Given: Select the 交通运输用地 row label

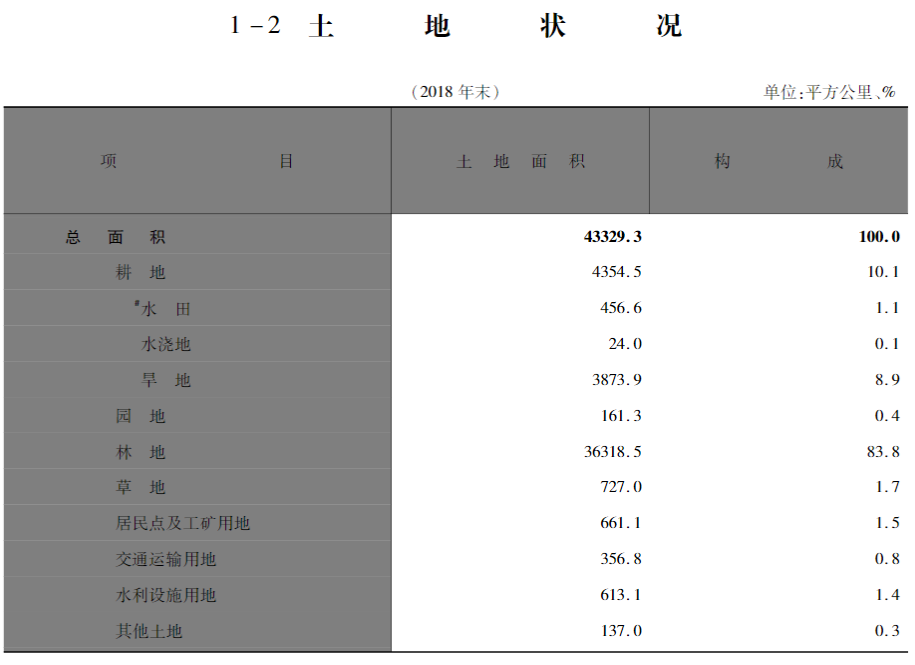Looking at the screenshot, I should pos(165,559).
